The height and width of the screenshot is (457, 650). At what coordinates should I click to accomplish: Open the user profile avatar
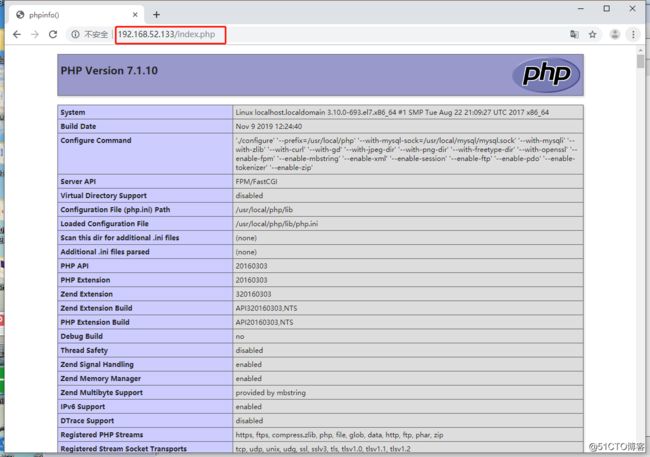click(x=615, y=34)
